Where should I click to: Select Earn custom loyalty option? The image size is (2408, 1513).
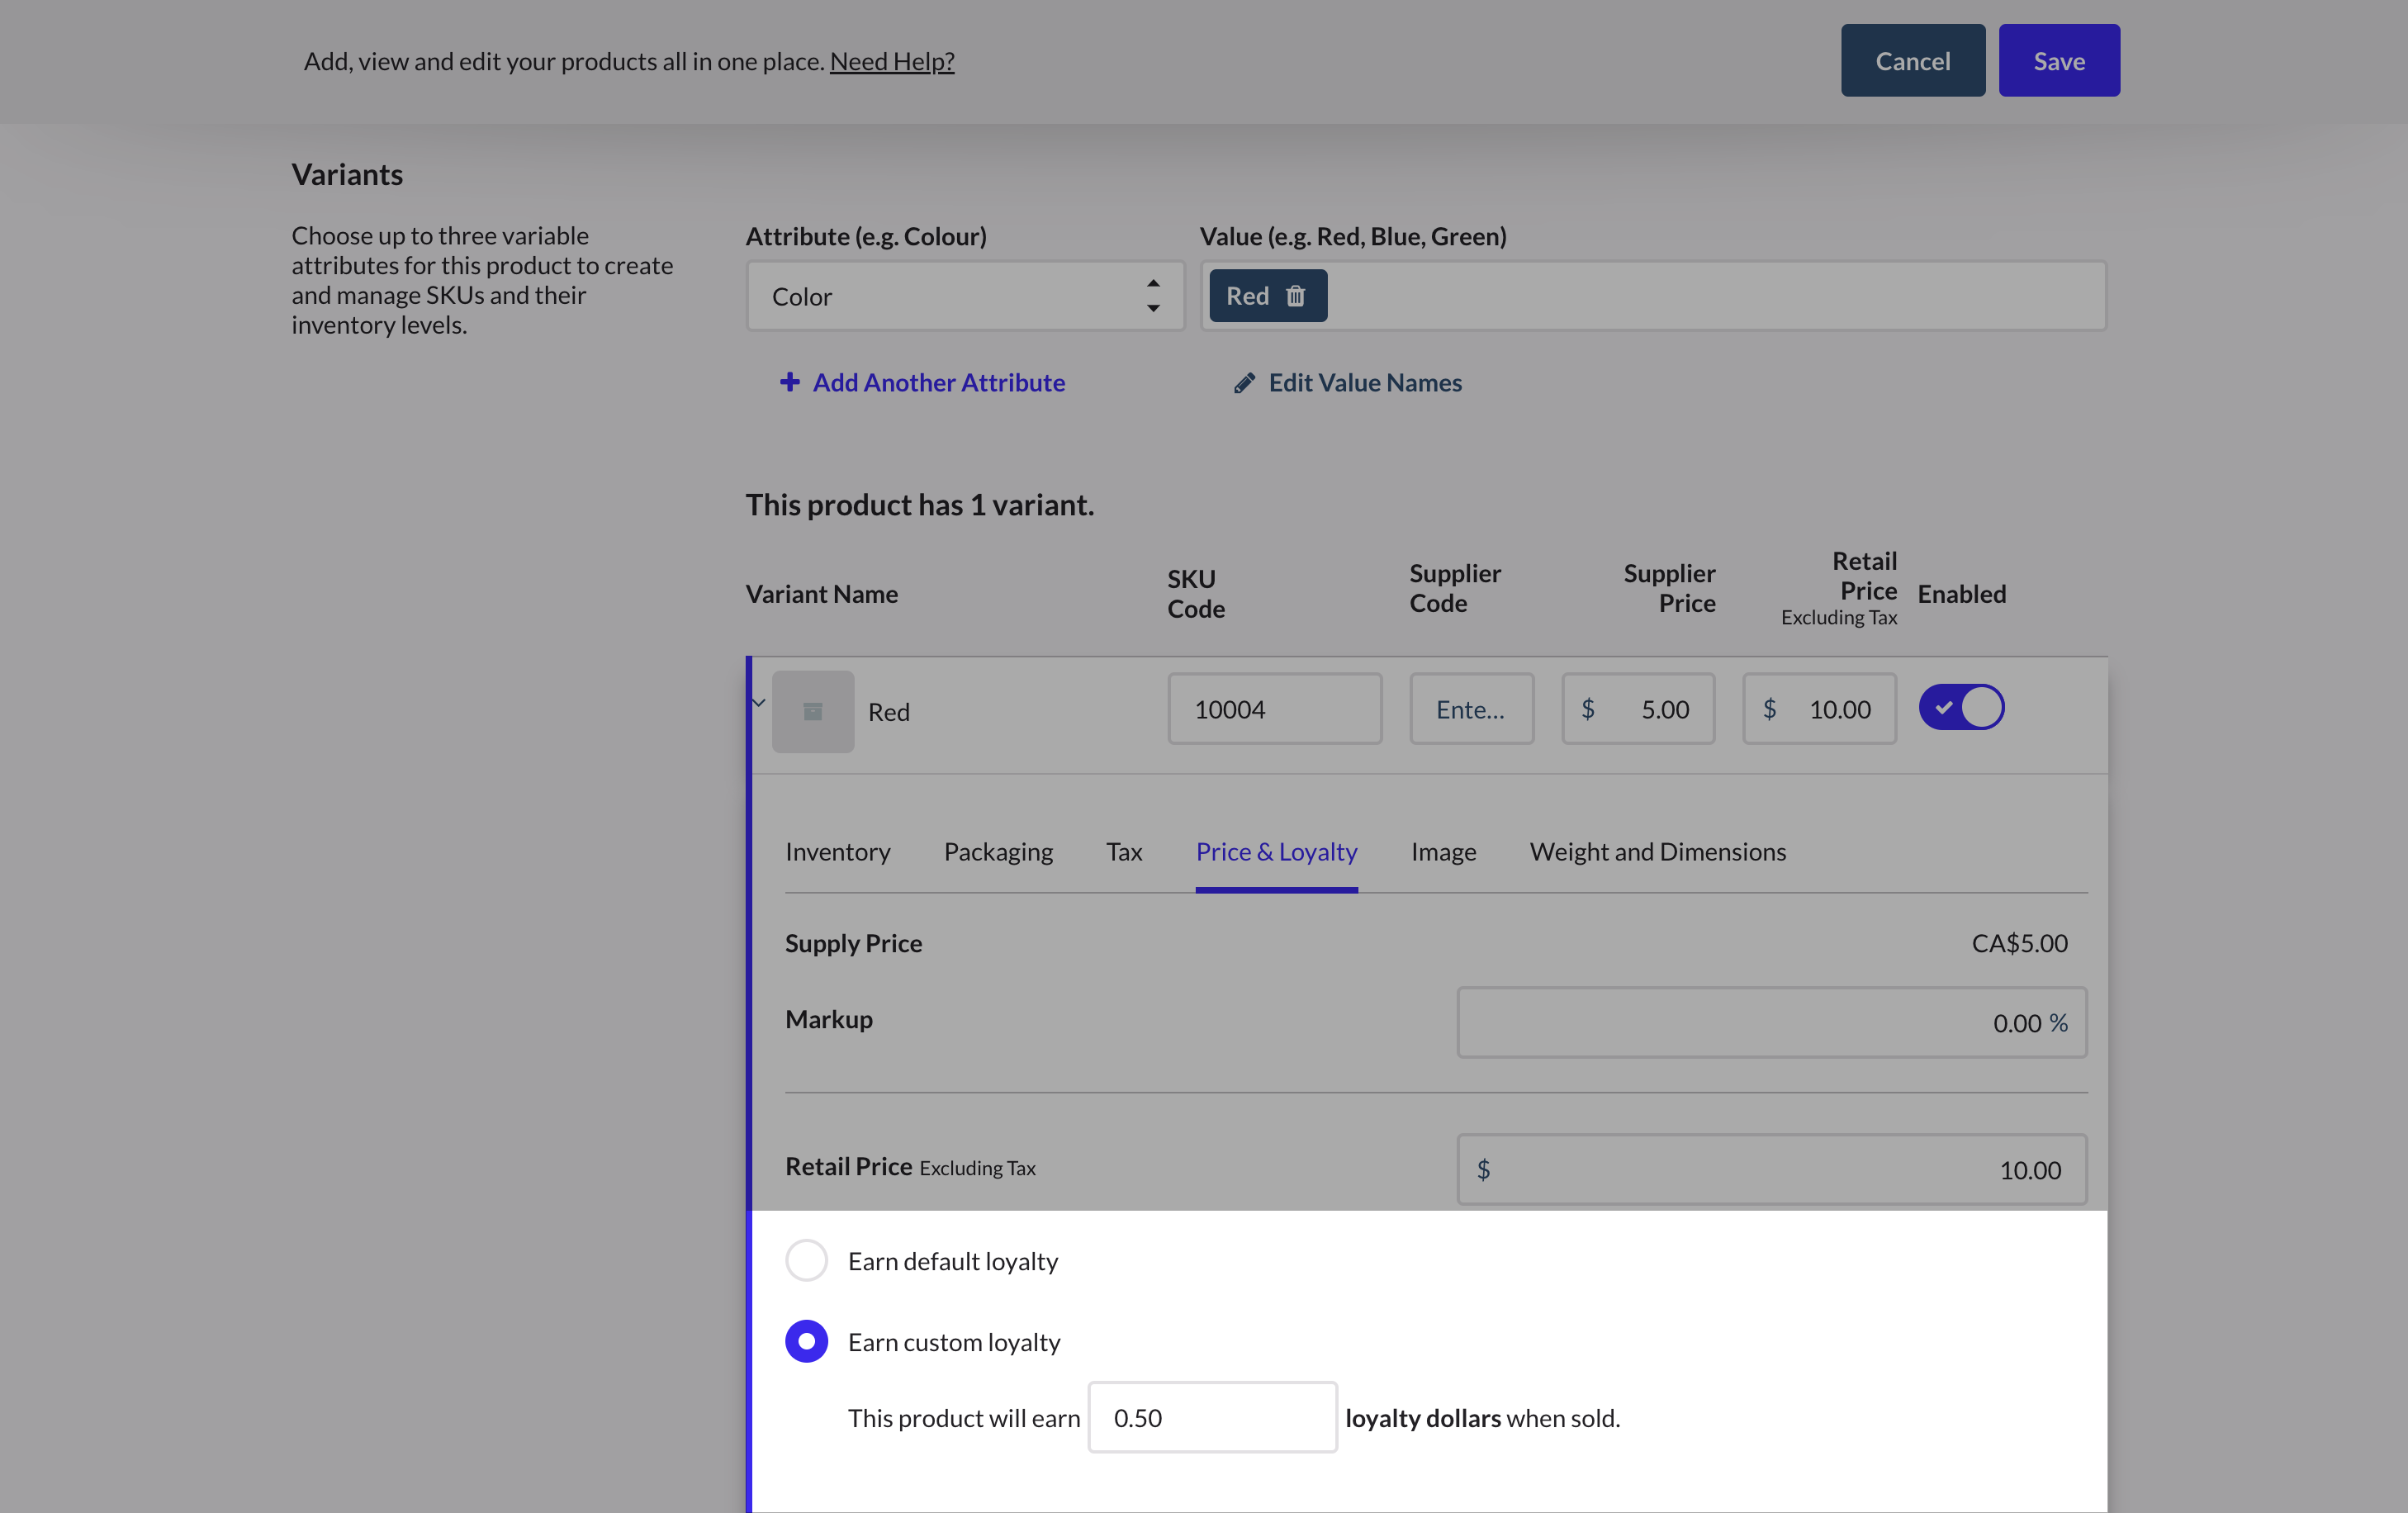(806, 1341)
